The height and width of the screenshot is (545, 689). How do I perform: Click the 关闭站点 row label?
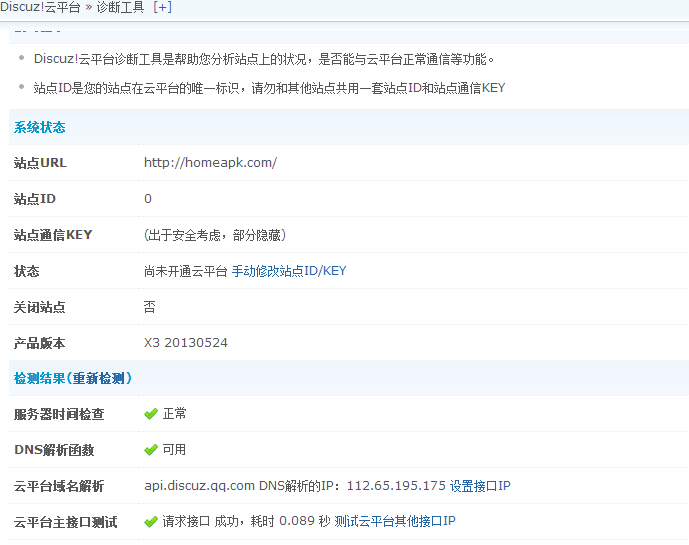(x=40, y=307)
